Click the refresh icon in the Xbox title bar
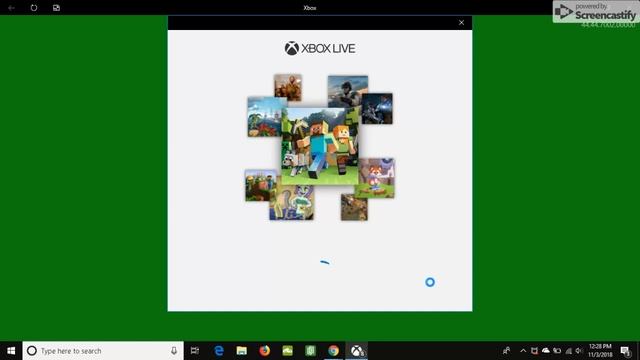Viewport: 640px width, 360px height. point(34,8)
